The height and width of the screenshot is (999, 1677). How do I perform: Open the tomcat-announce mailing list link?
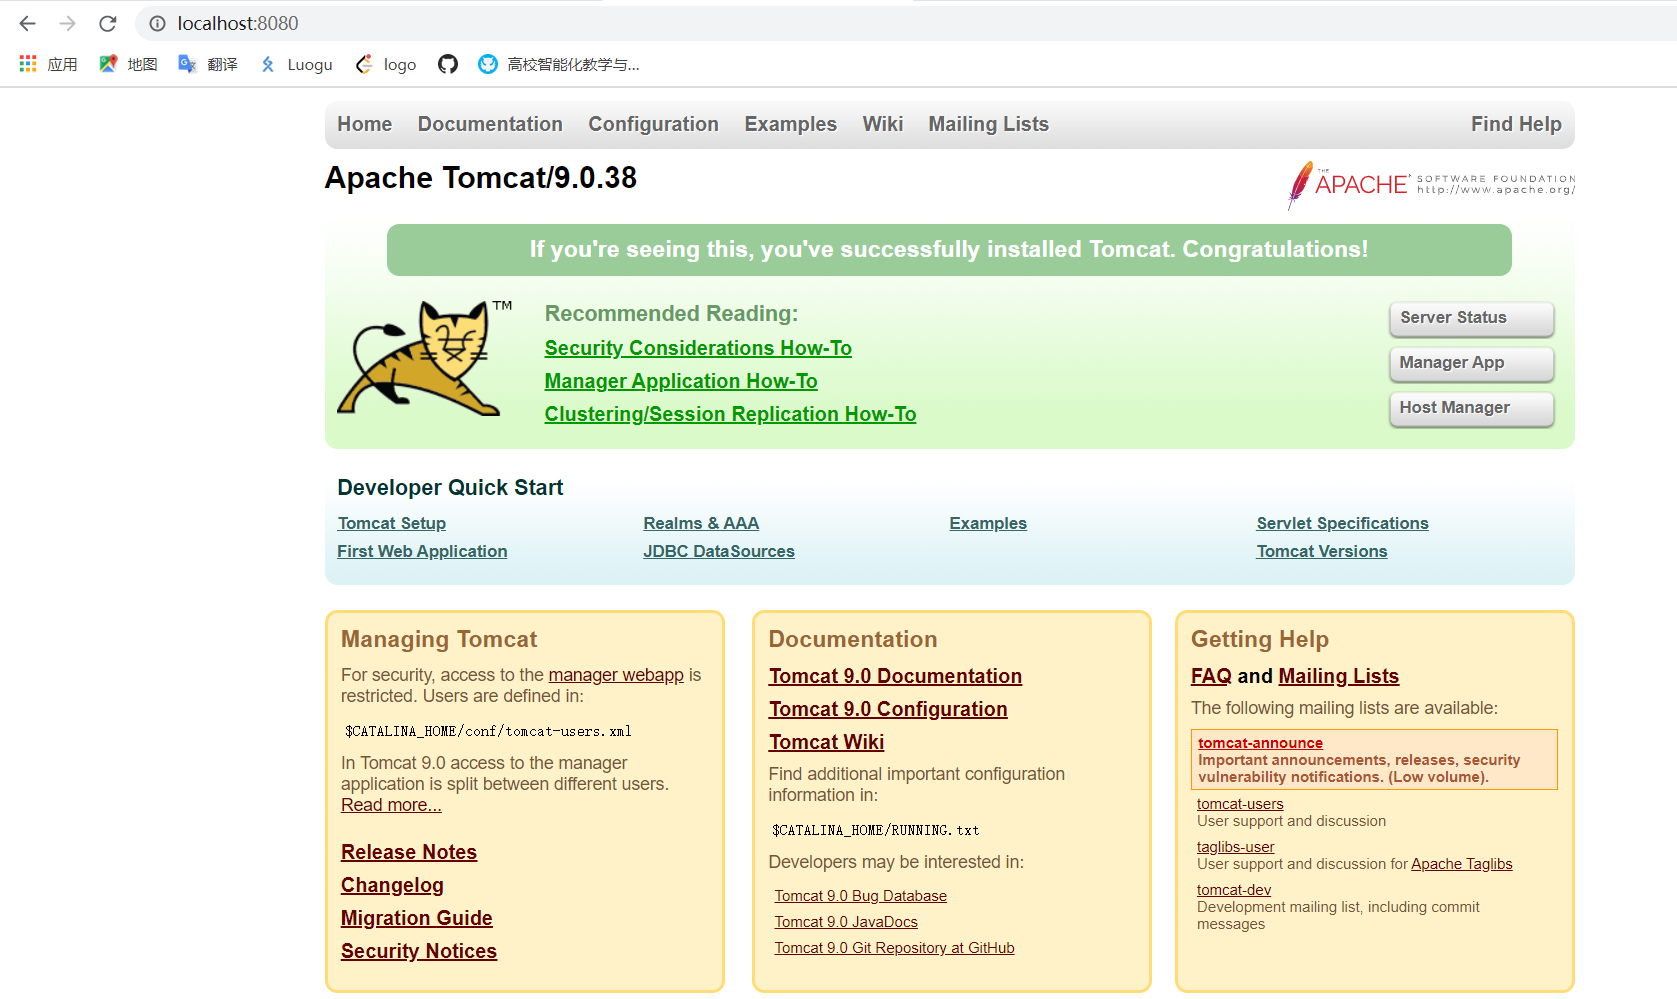(x=1260, y=743)
